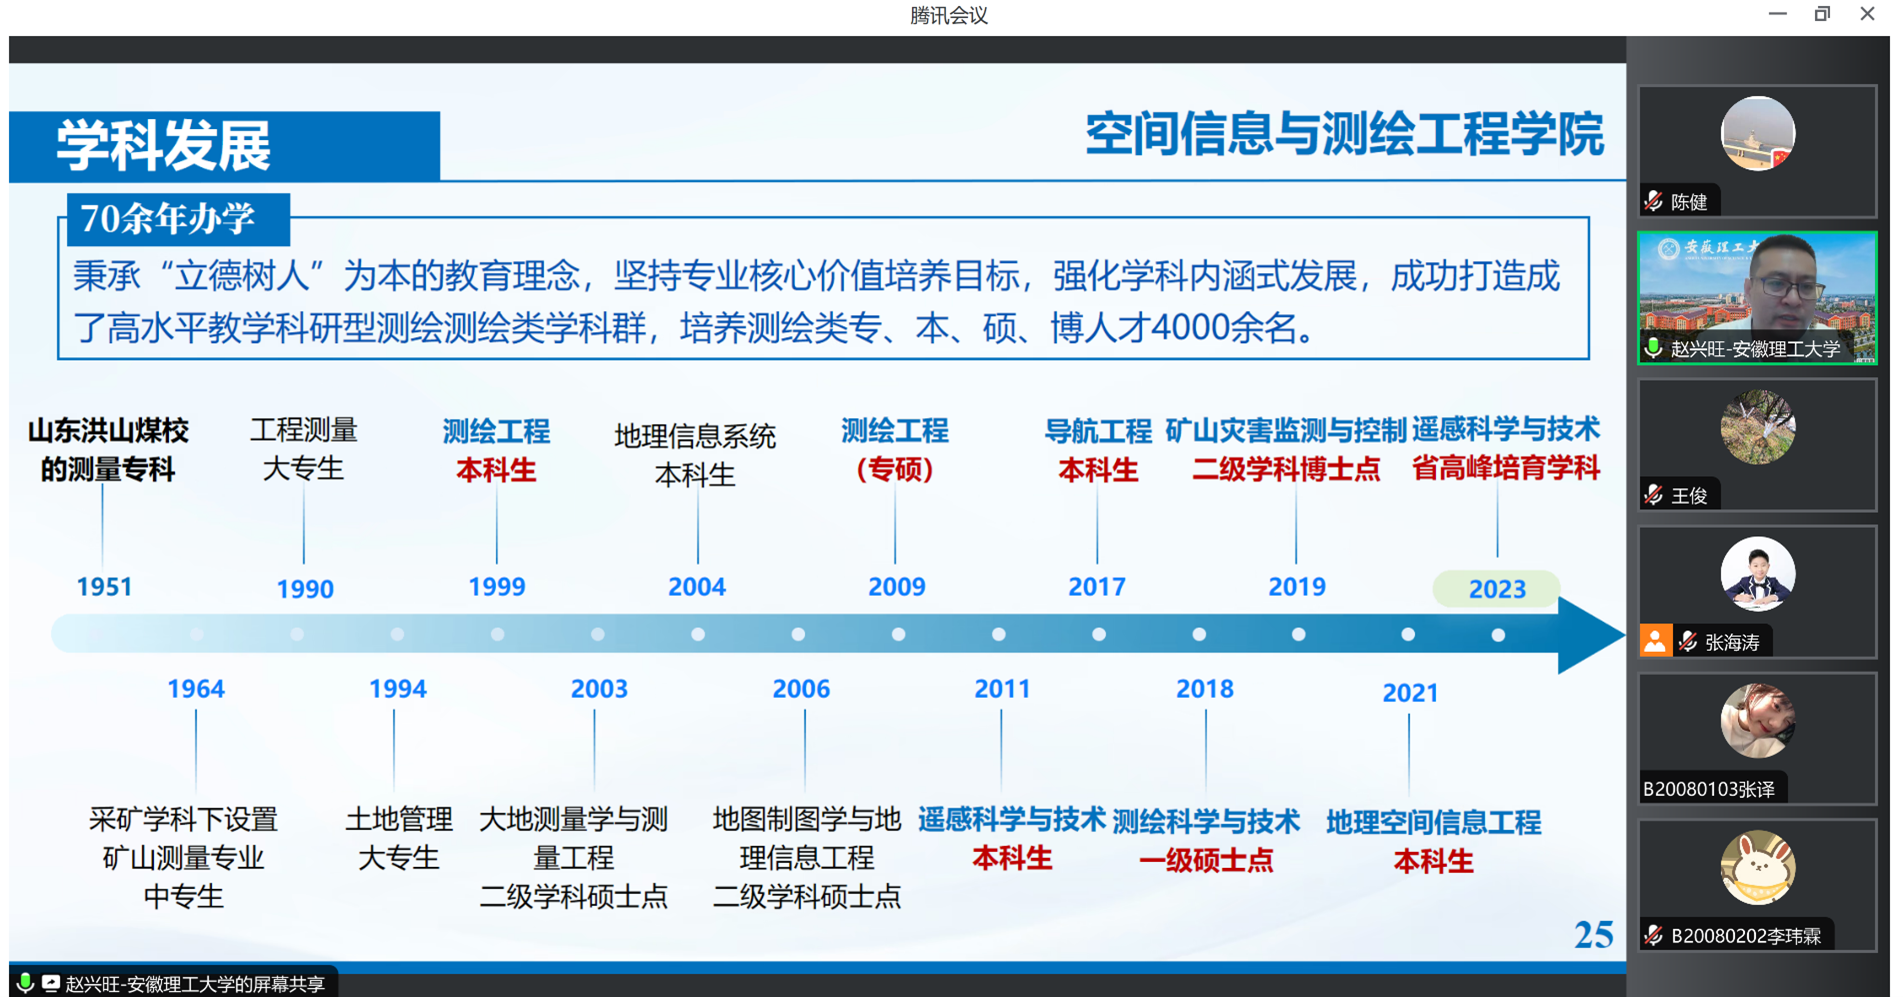Click the orange host icon beside 张海涛
The image size is (1903, 997).
1655,641
